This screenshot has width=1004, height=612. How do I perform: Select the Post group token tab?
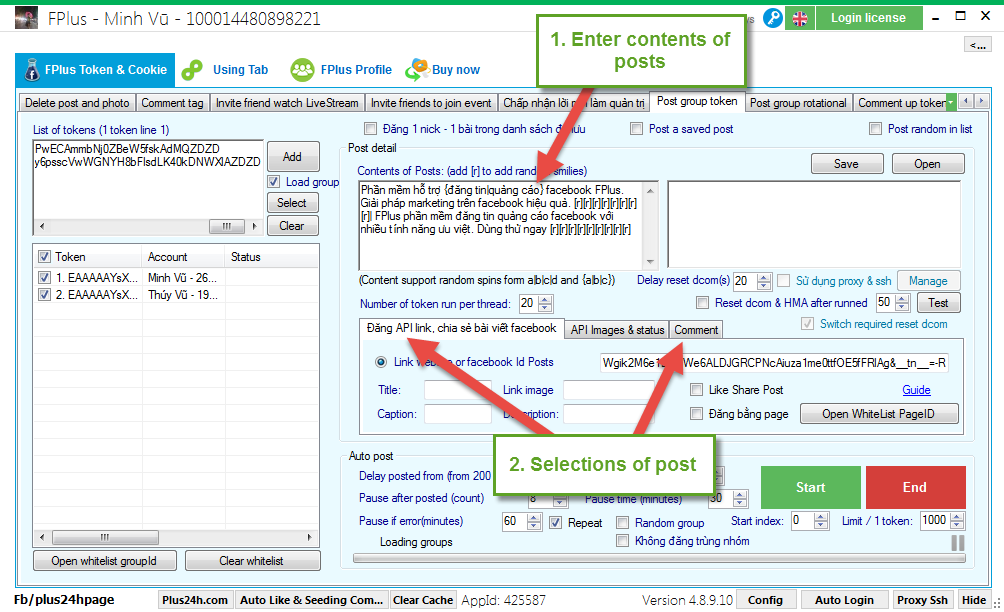click(x=697, y=101)
